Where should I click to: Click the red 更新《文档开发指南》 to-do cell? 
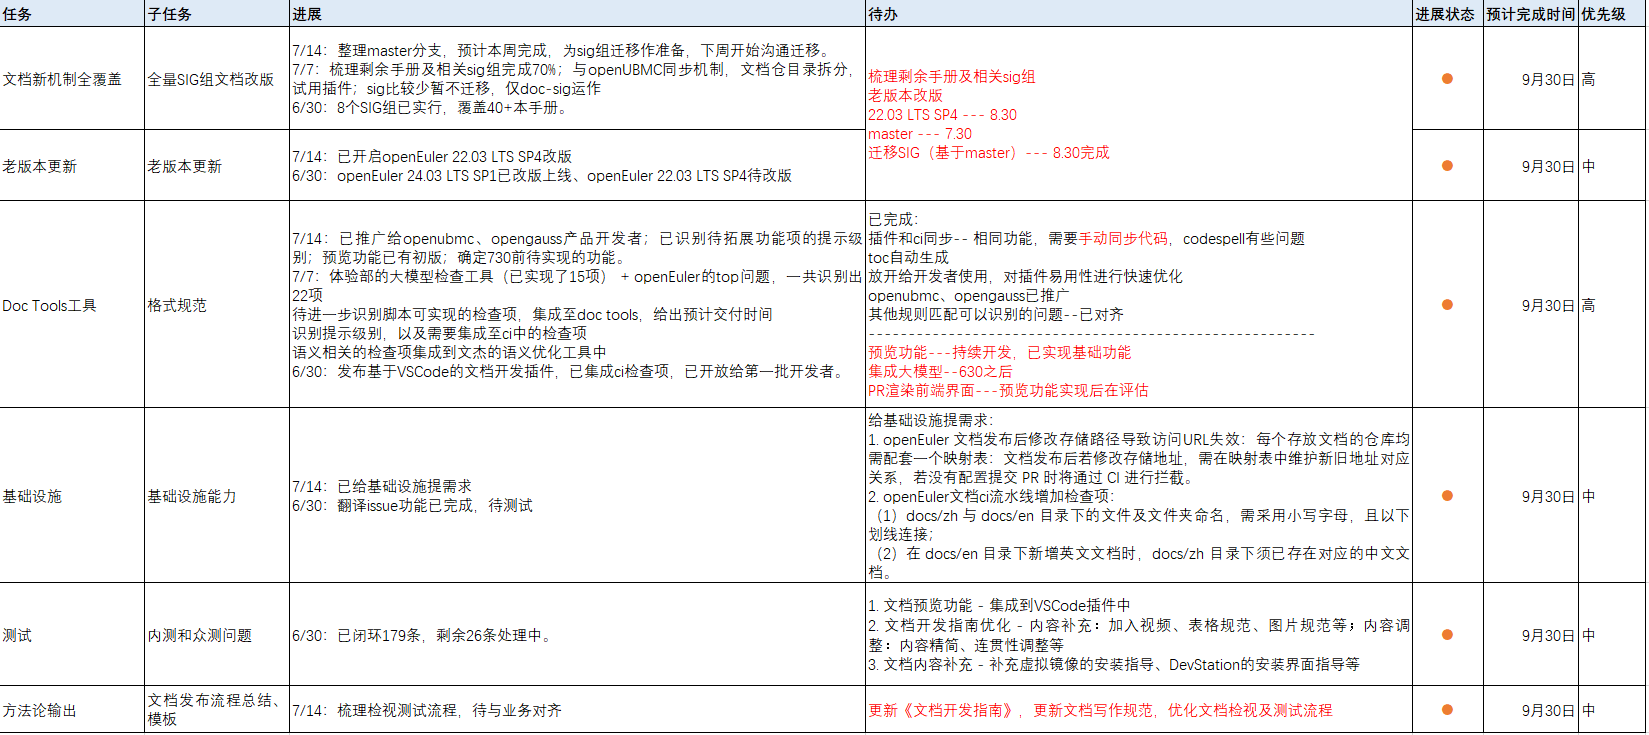coord(1100,710)
